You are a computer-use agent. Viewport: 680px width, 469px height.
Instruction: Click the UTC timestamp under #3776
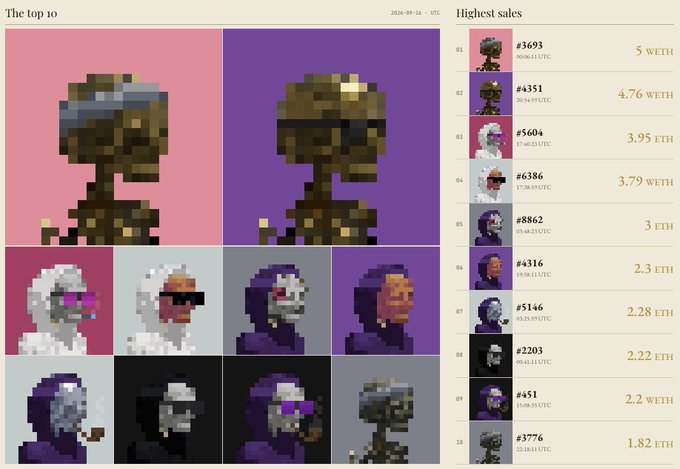tap(533, 449)
